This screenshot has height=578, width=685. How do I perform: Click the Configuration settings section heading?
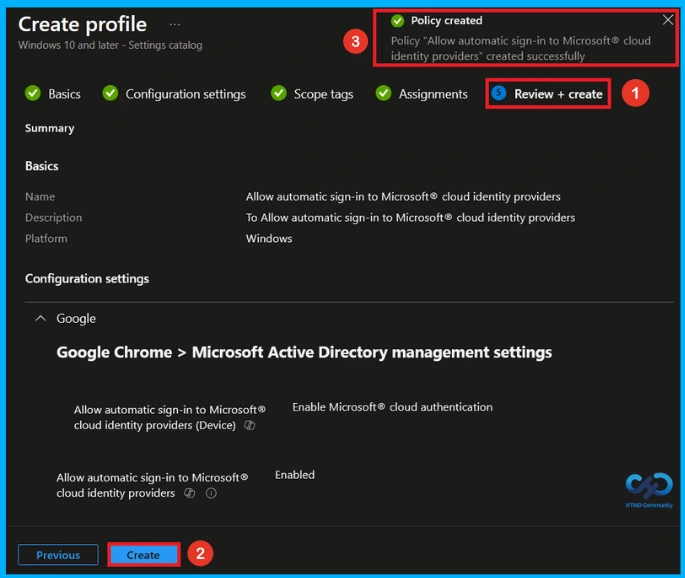pos(87,279)
